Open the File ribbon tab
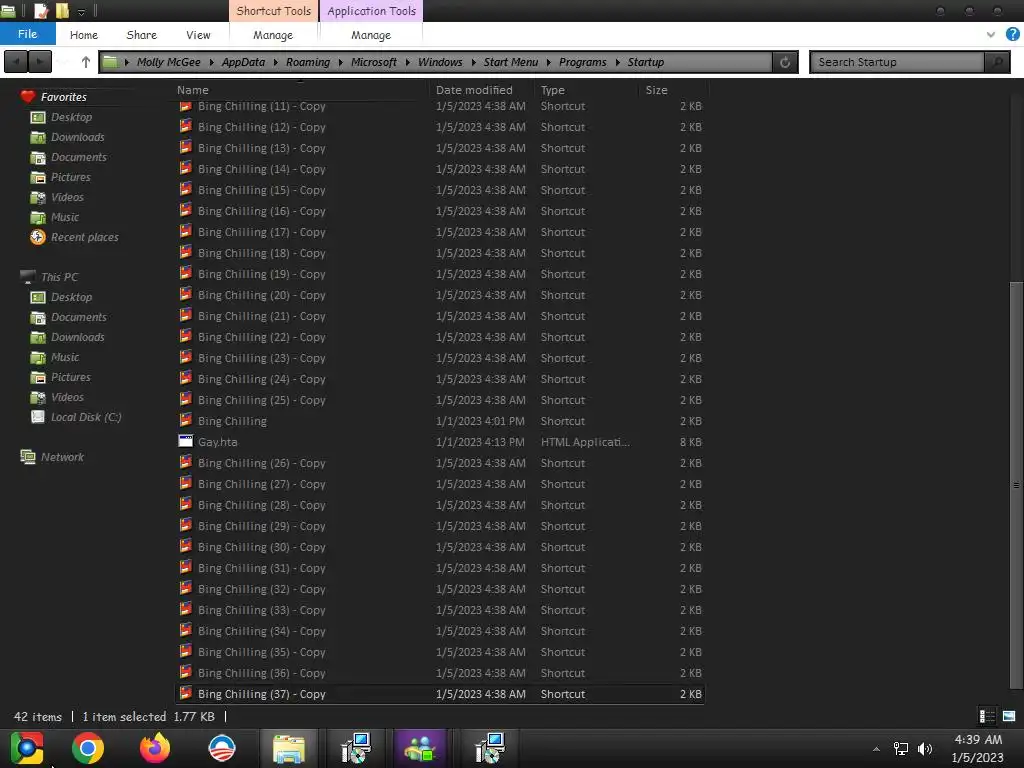The height and width of the screenshot is (768, 1024). coord(27,34)
